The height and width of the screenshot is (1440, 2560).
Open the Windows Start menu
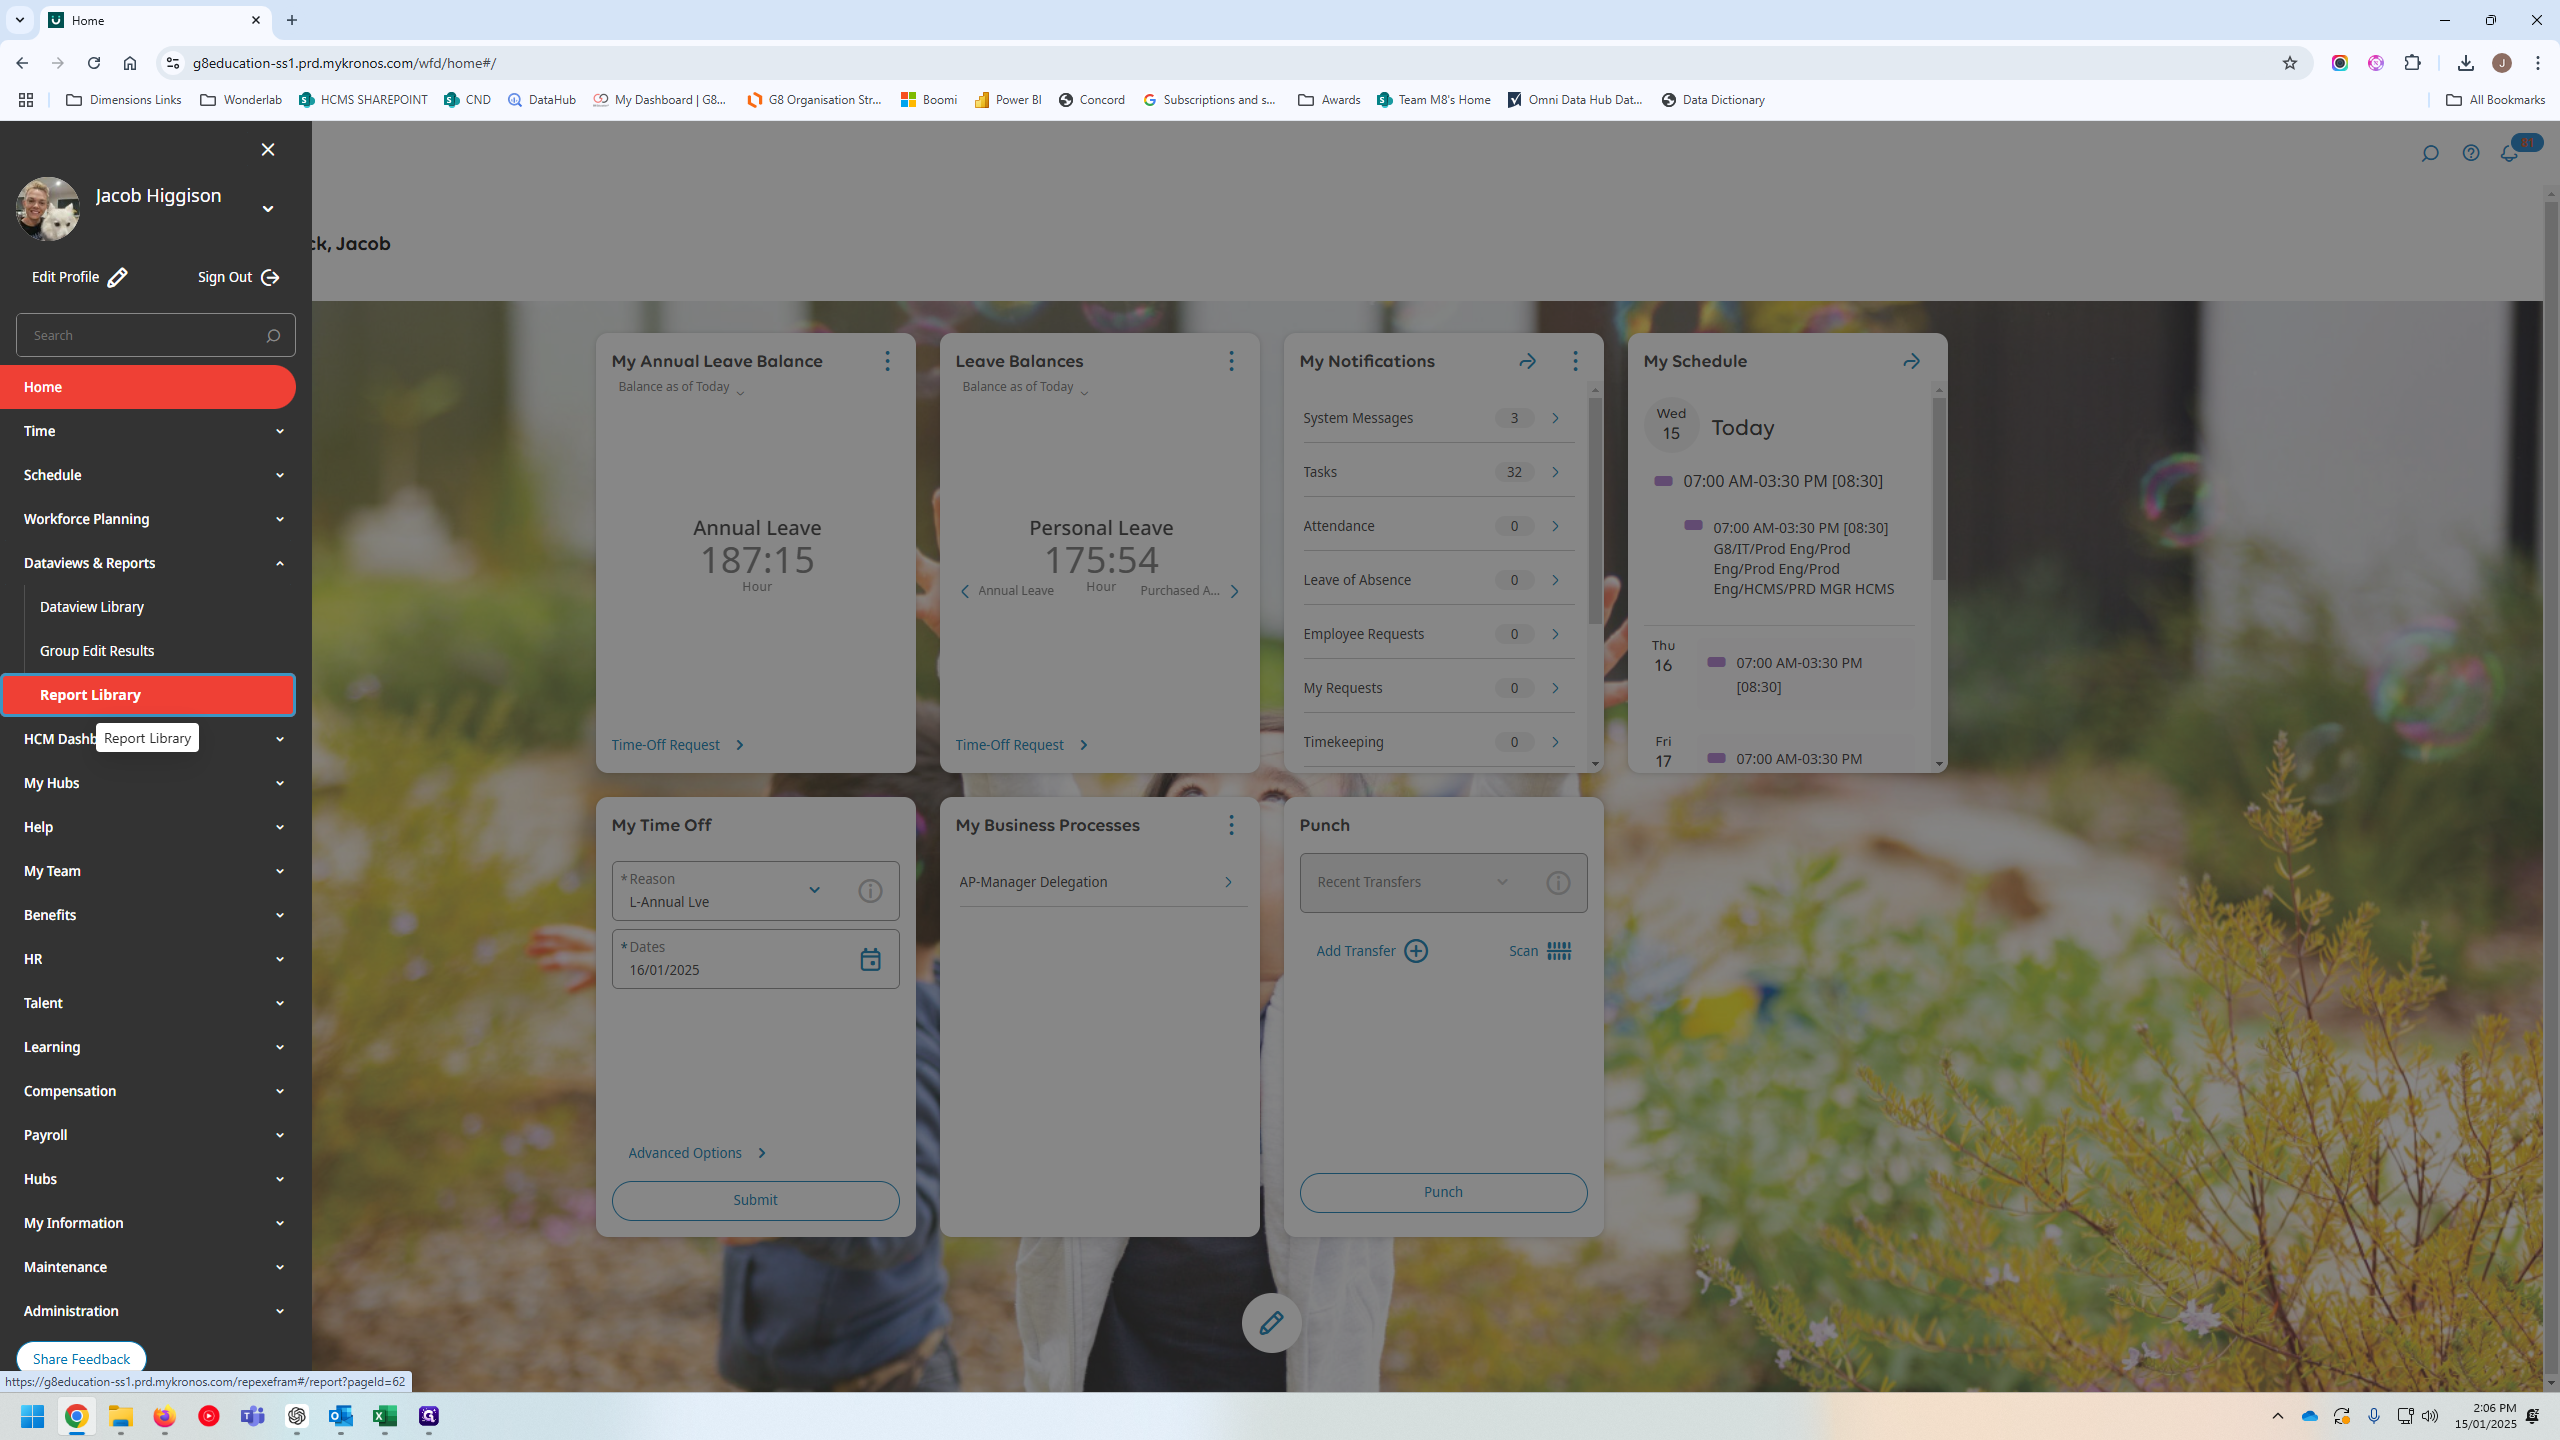[x=33, y=1416]
